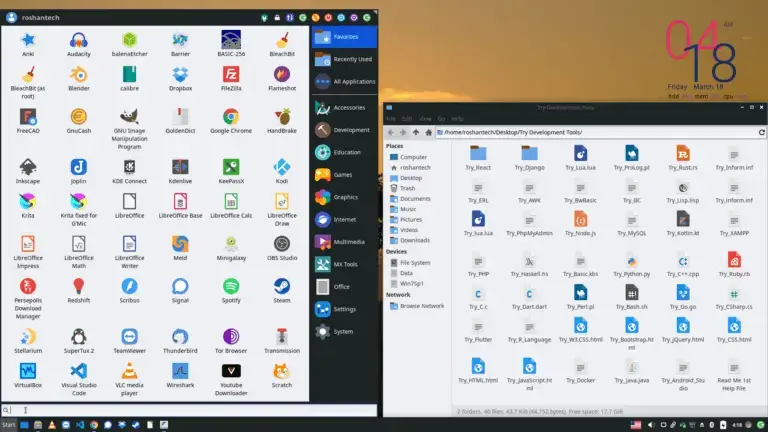
Task: Open Spotify
Action: coord(231,290)
